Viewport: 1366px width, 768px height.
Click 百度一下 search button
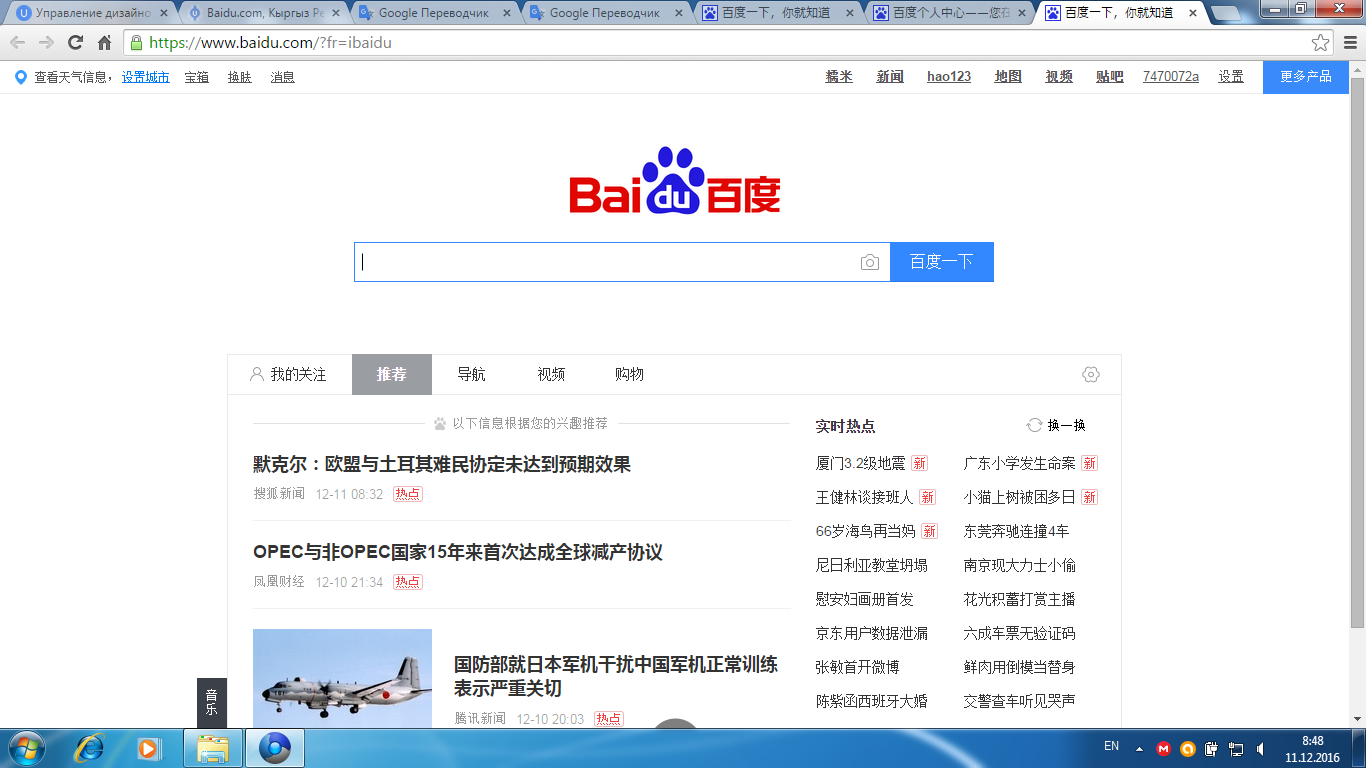click(941, 262)
